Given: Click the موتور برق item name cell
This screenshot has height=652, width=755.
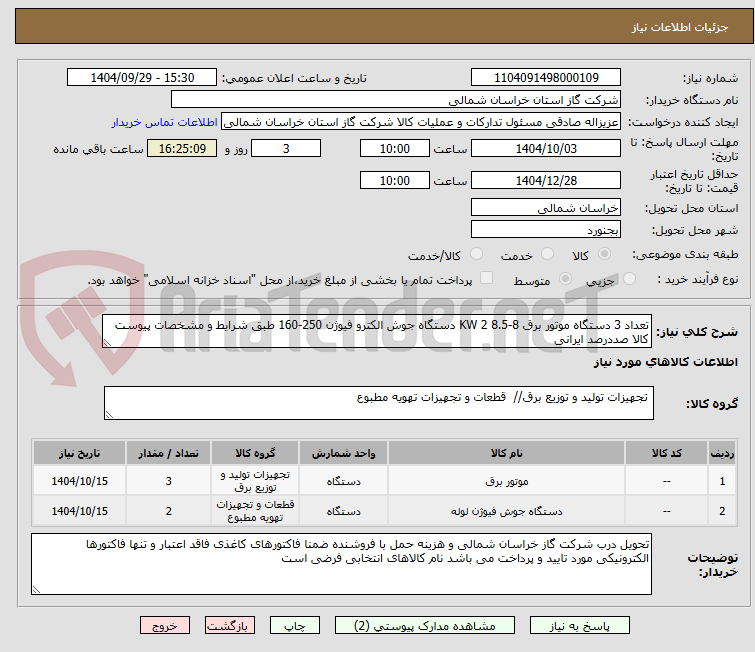Looking at the screenshot, I should point(507,481).
